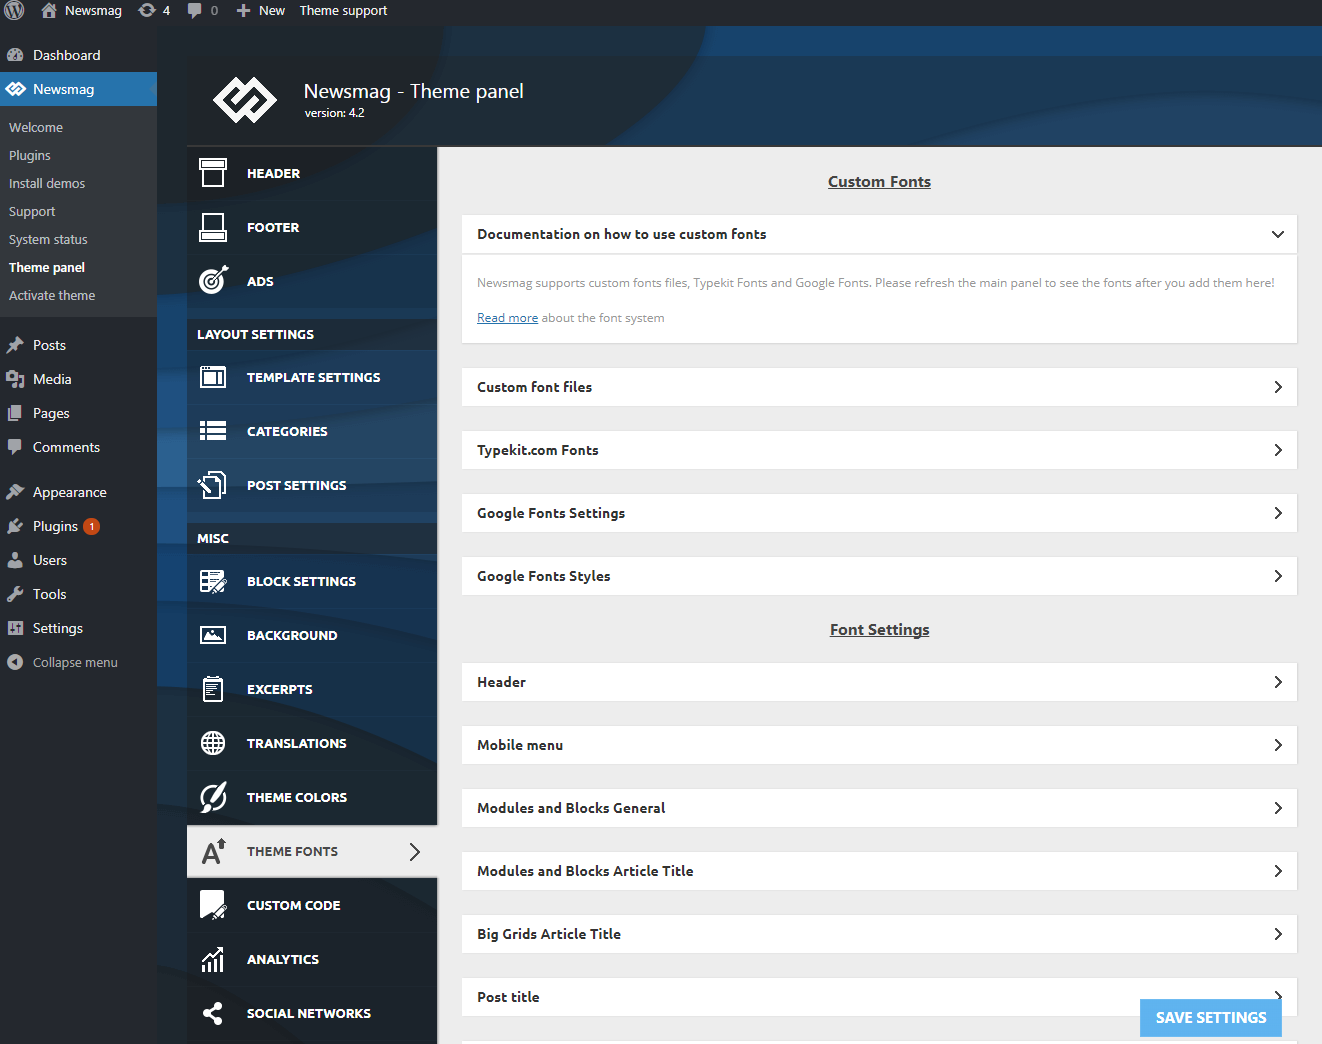Open the Newsmag site name link
Screen dimensions: 1322x1044
coord(82,10)
